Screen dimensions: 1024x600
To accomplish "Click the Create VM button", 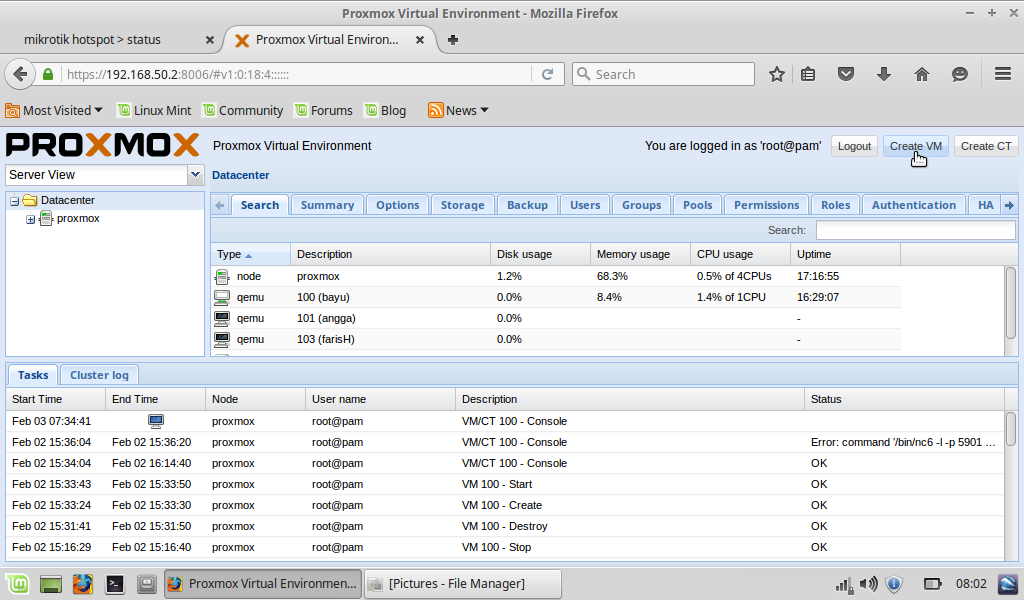I will 916,146.
